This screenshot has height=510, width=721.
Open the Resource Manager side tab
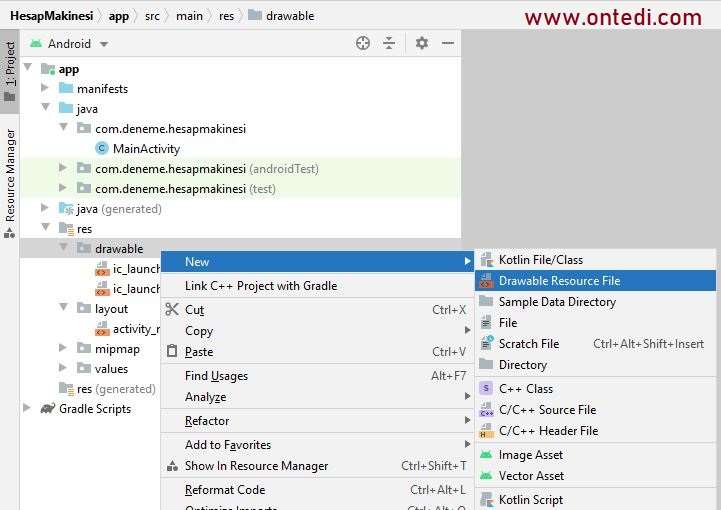click(x=10, y=175)
